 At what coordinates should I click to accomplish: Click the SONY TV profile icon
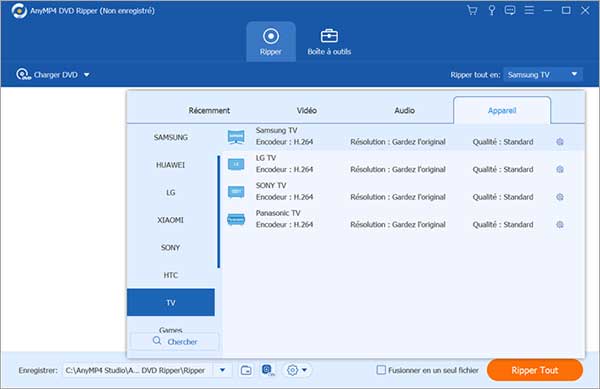(236, 192)
